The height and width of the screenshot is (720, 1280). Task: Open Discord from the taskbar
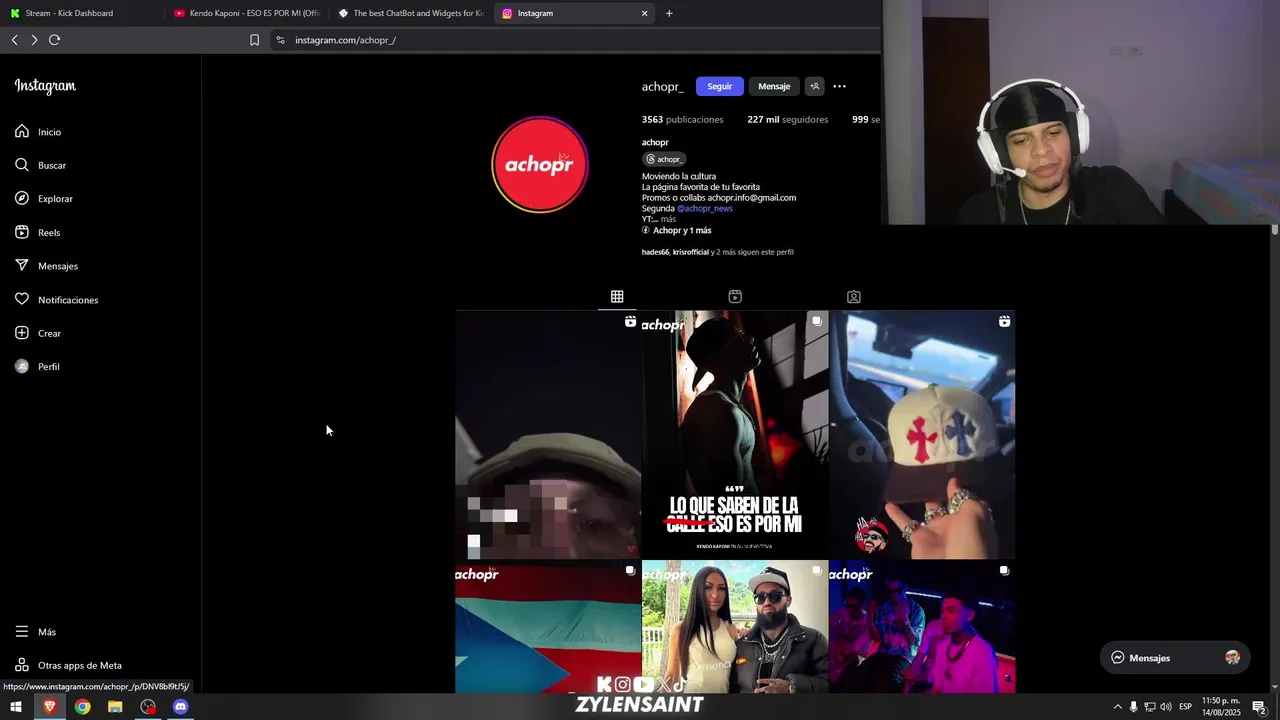[180, 707]
